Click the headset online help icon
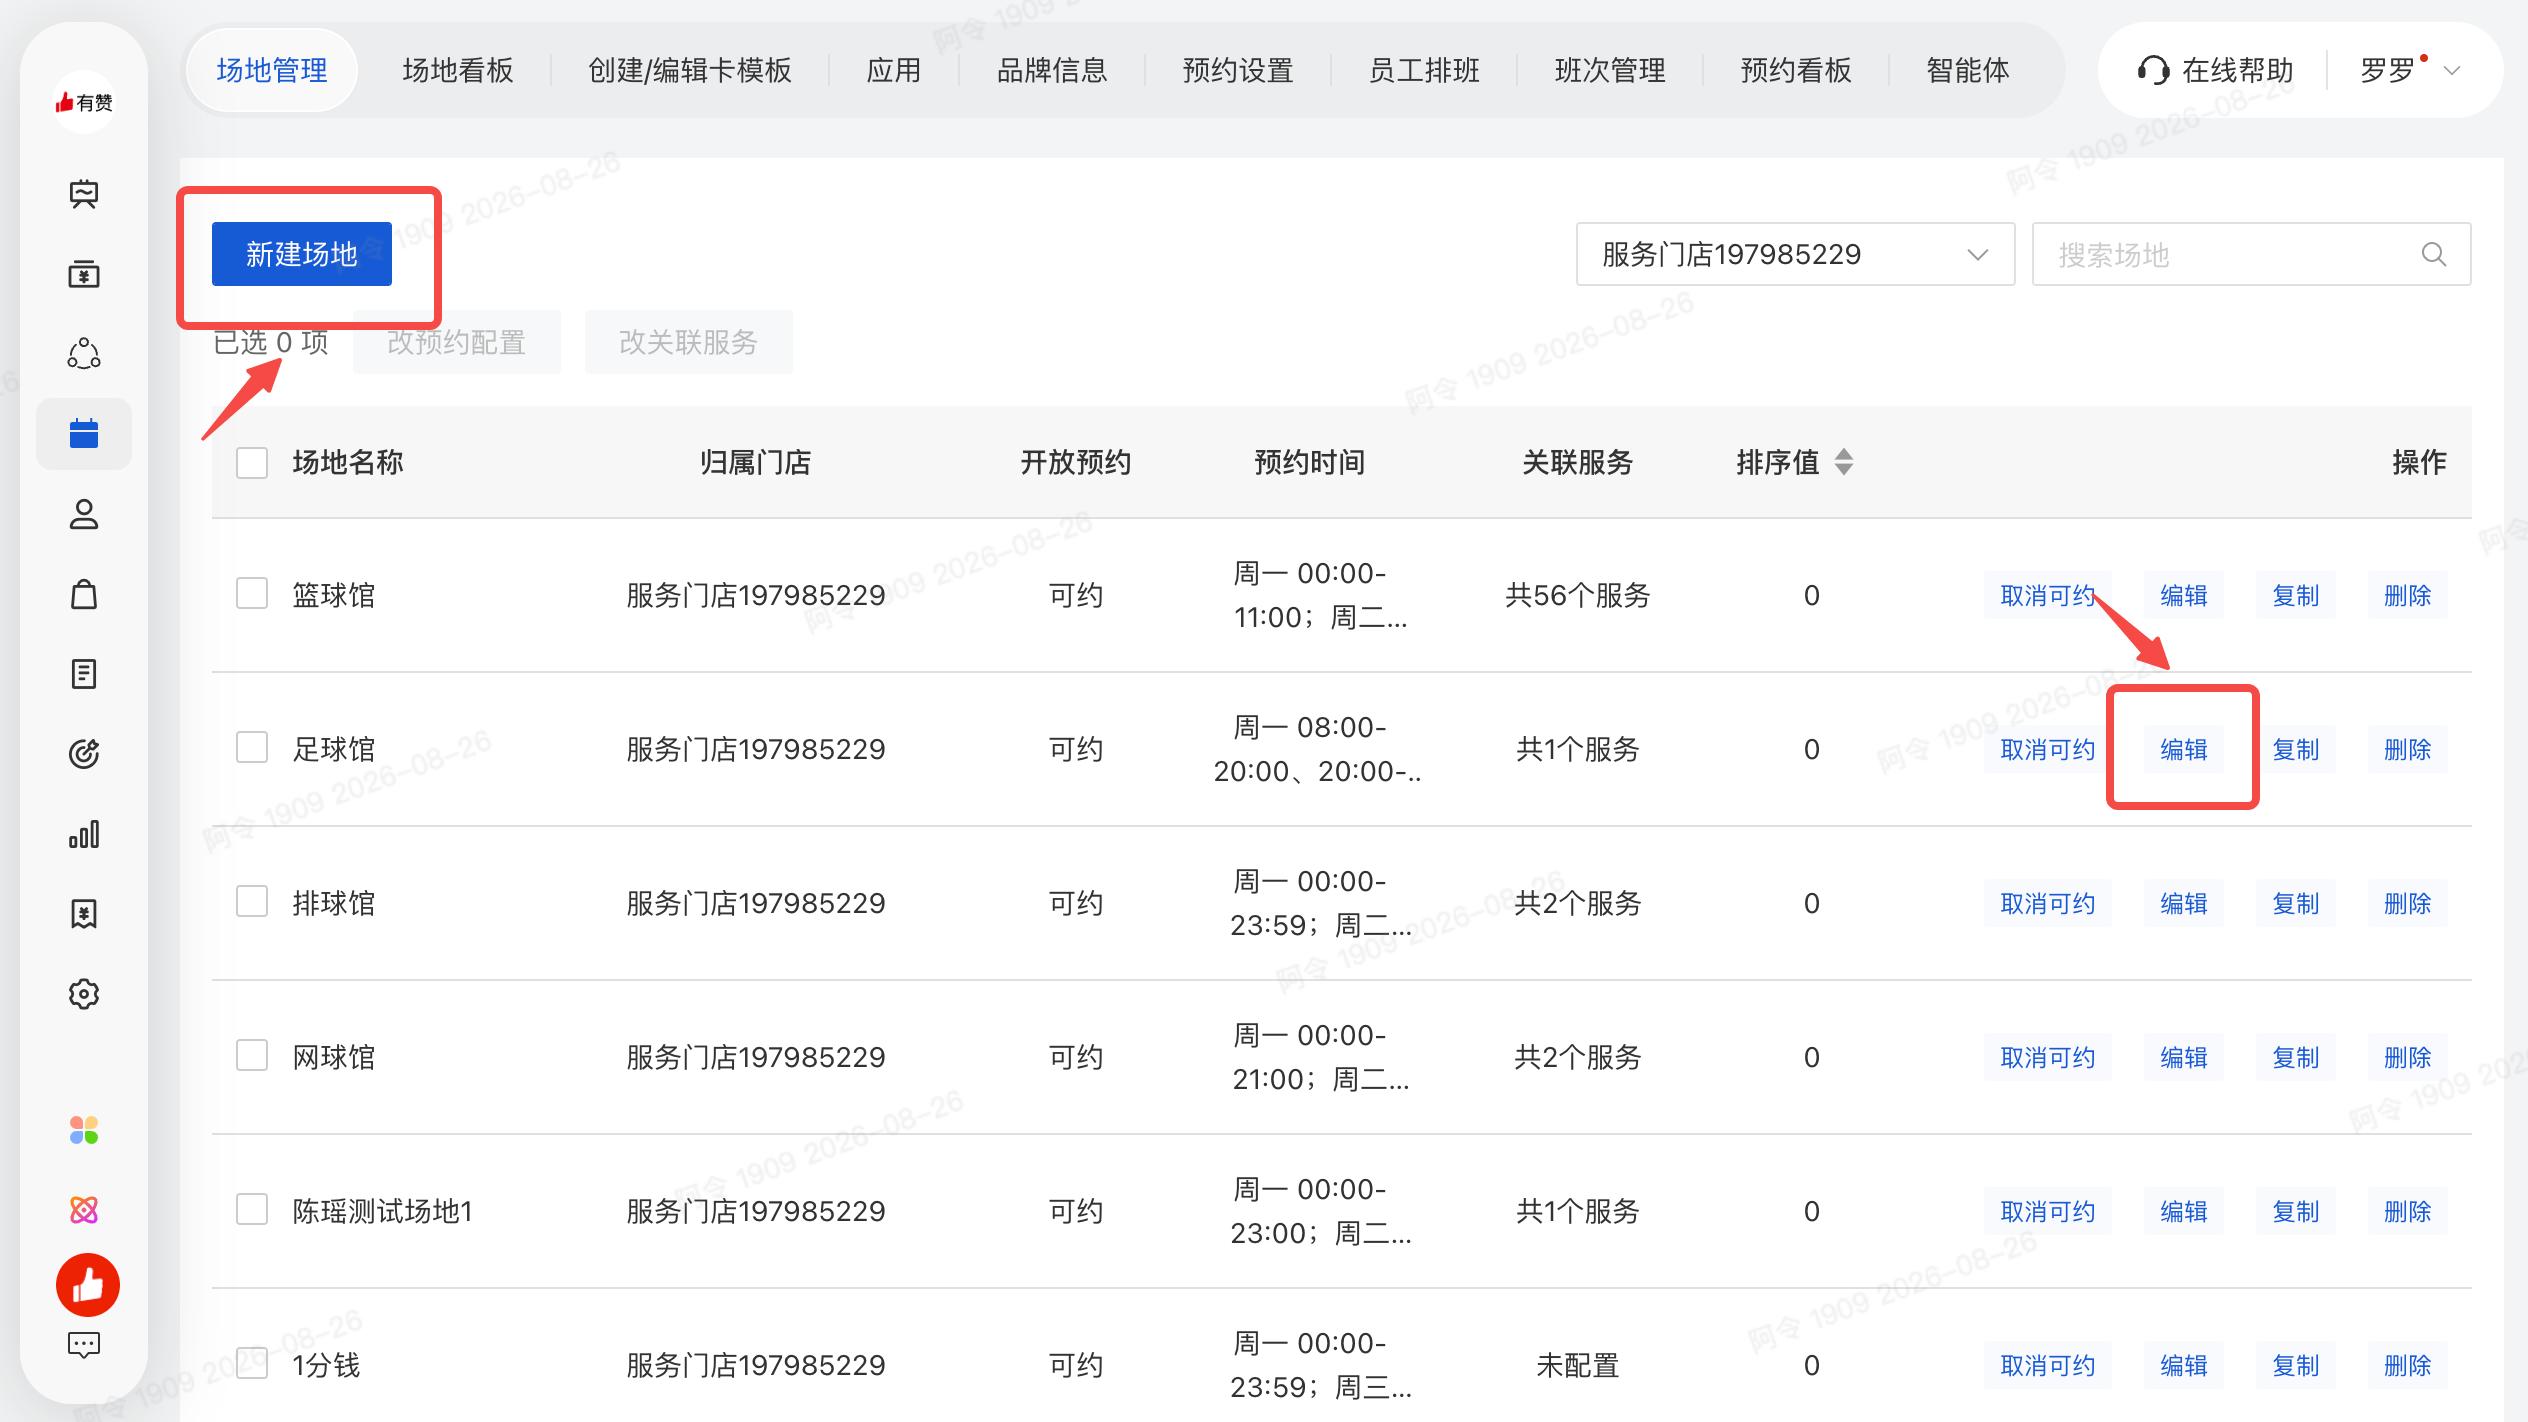The image size is (2528, 1422). pyautogui.click(x=2152, y=70)
